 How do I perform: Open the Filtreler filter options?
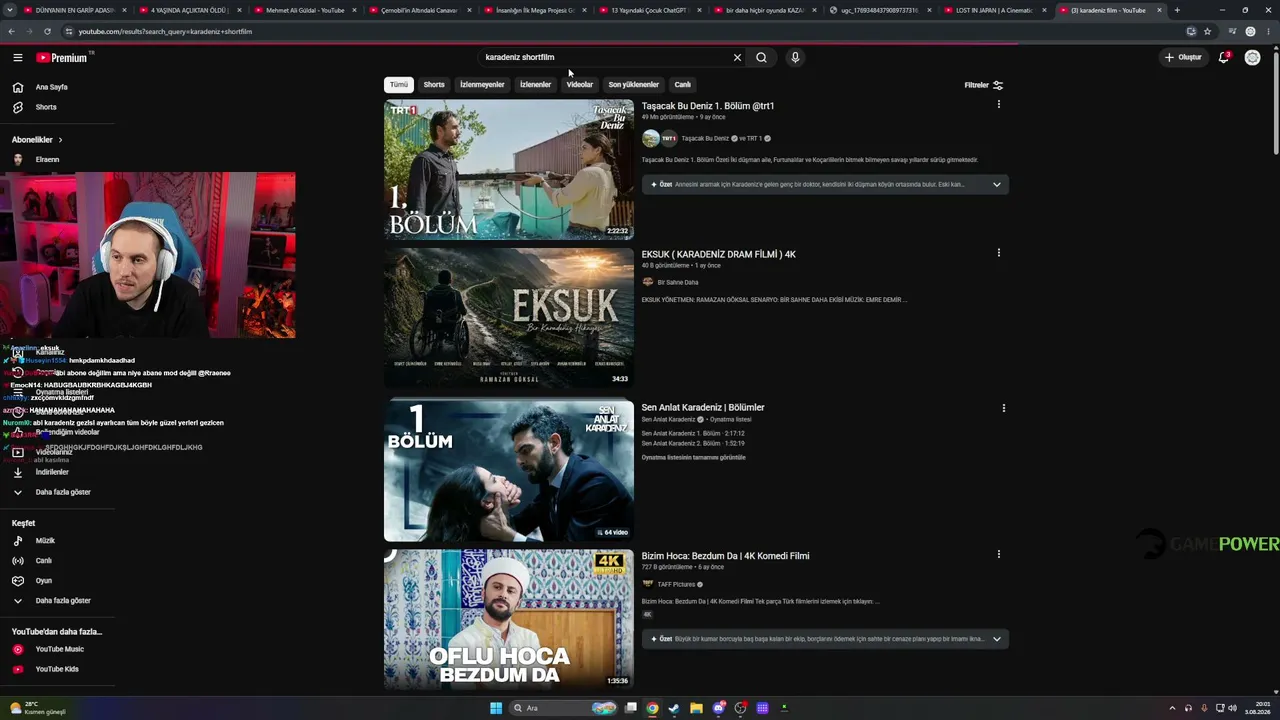coord(983,85)
